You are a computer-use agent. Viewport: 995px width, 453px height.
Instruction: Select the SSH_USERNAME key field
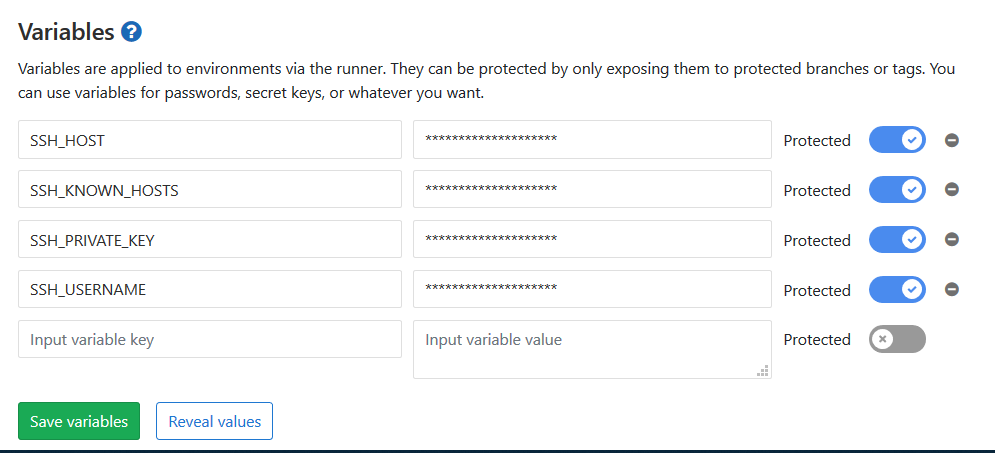[x=210, y=289]
